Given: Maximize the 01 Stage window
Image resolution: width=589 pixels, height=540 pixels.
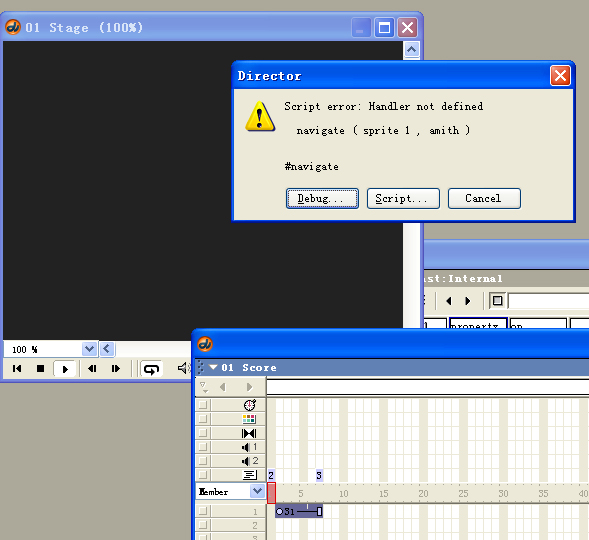Looking at the screenshot, I should click(x=384, y=27).
